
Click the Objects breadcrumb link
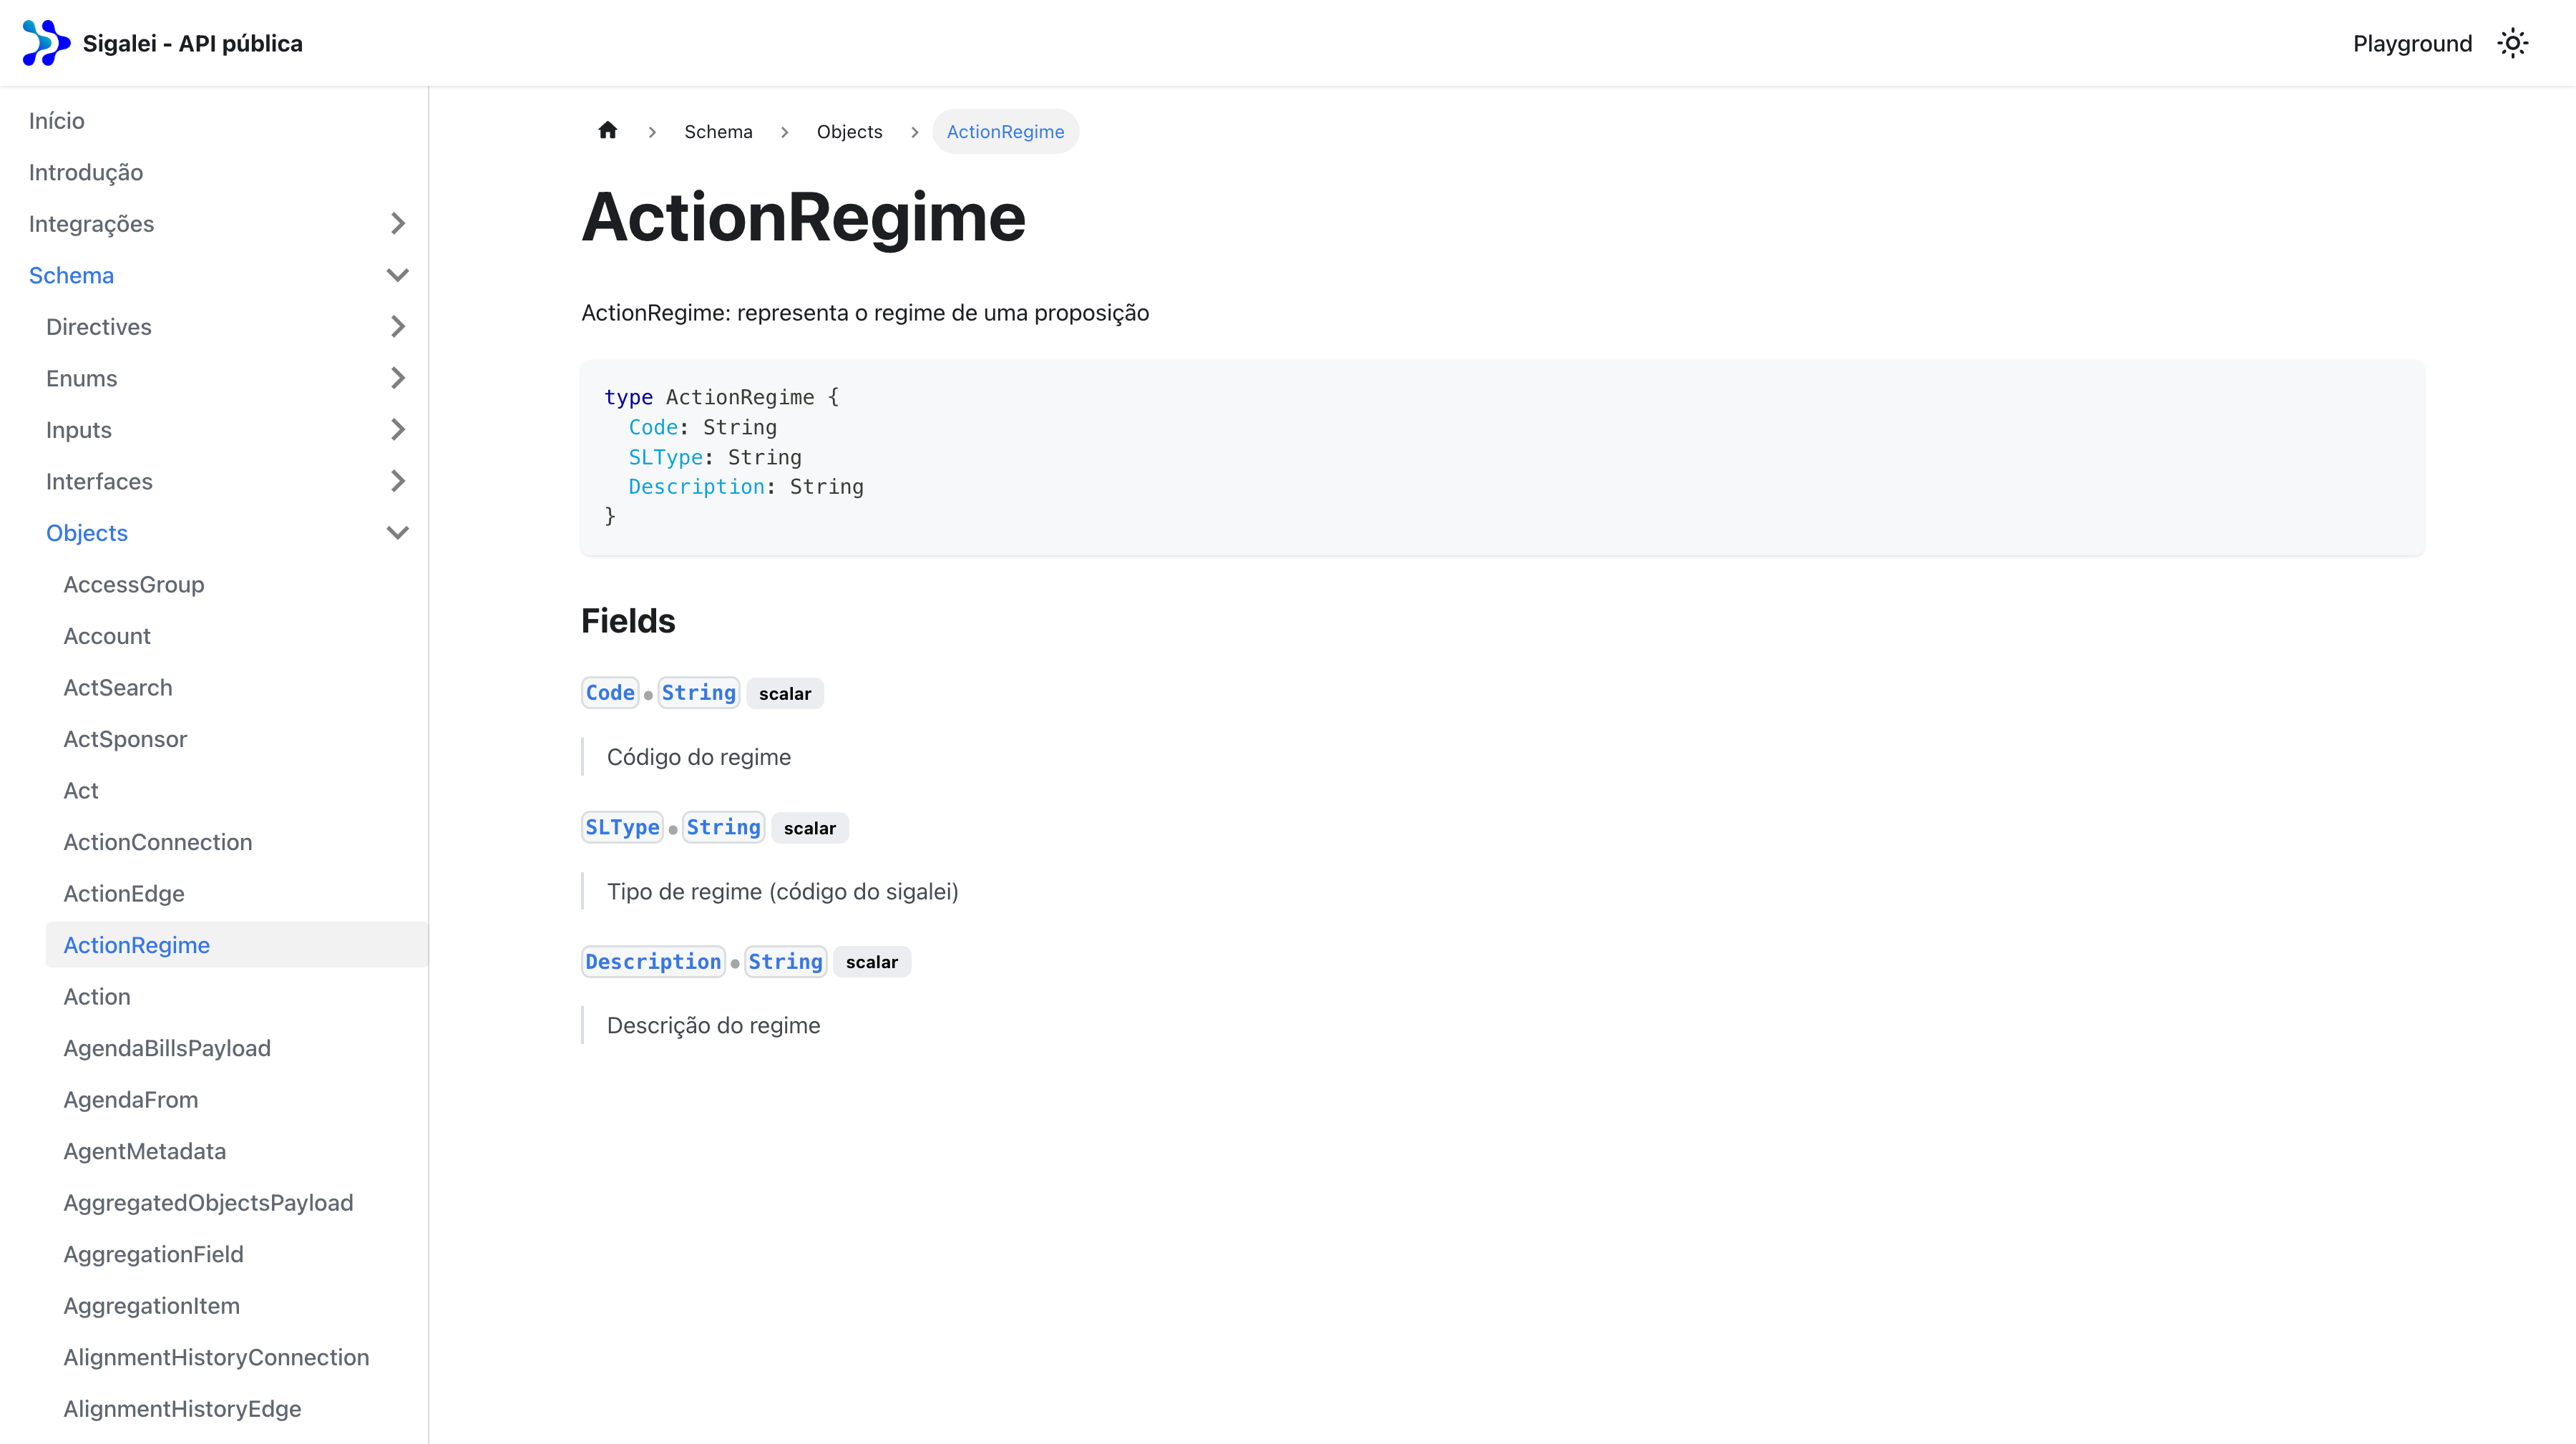(849, 132)
